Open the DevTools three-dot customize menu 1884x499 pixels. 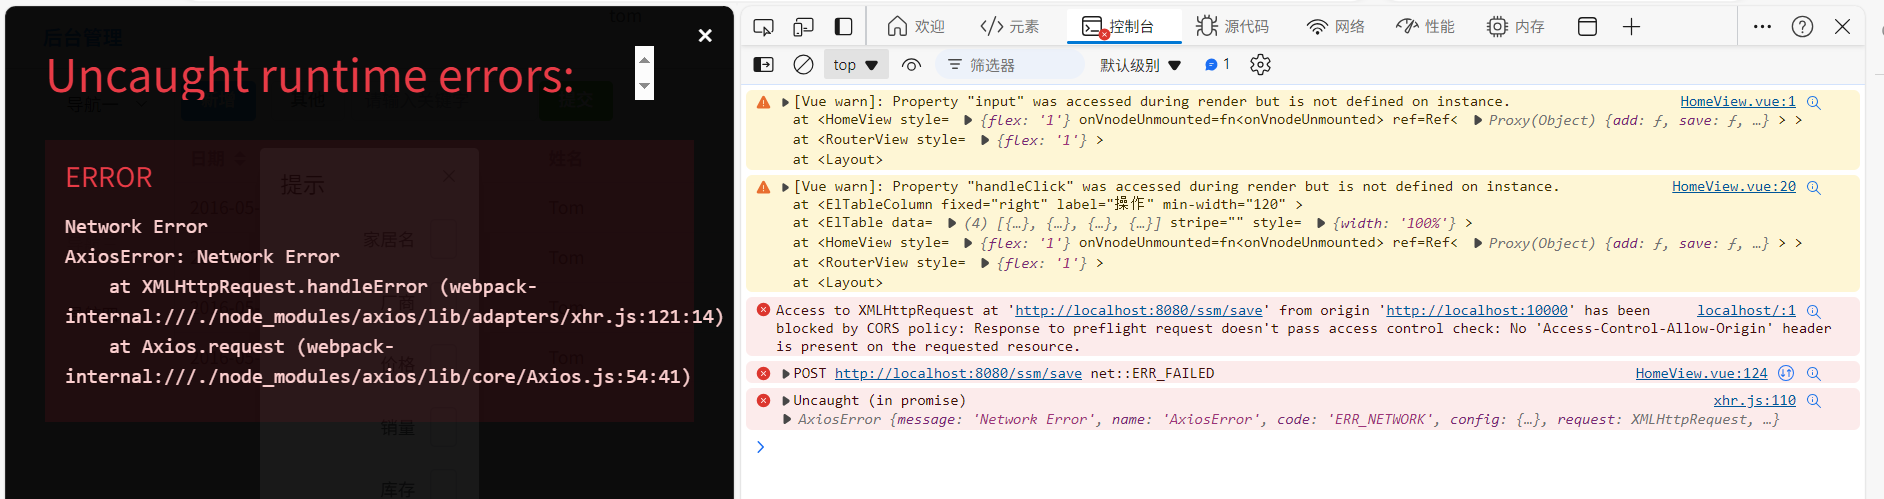click(1762, 27)
